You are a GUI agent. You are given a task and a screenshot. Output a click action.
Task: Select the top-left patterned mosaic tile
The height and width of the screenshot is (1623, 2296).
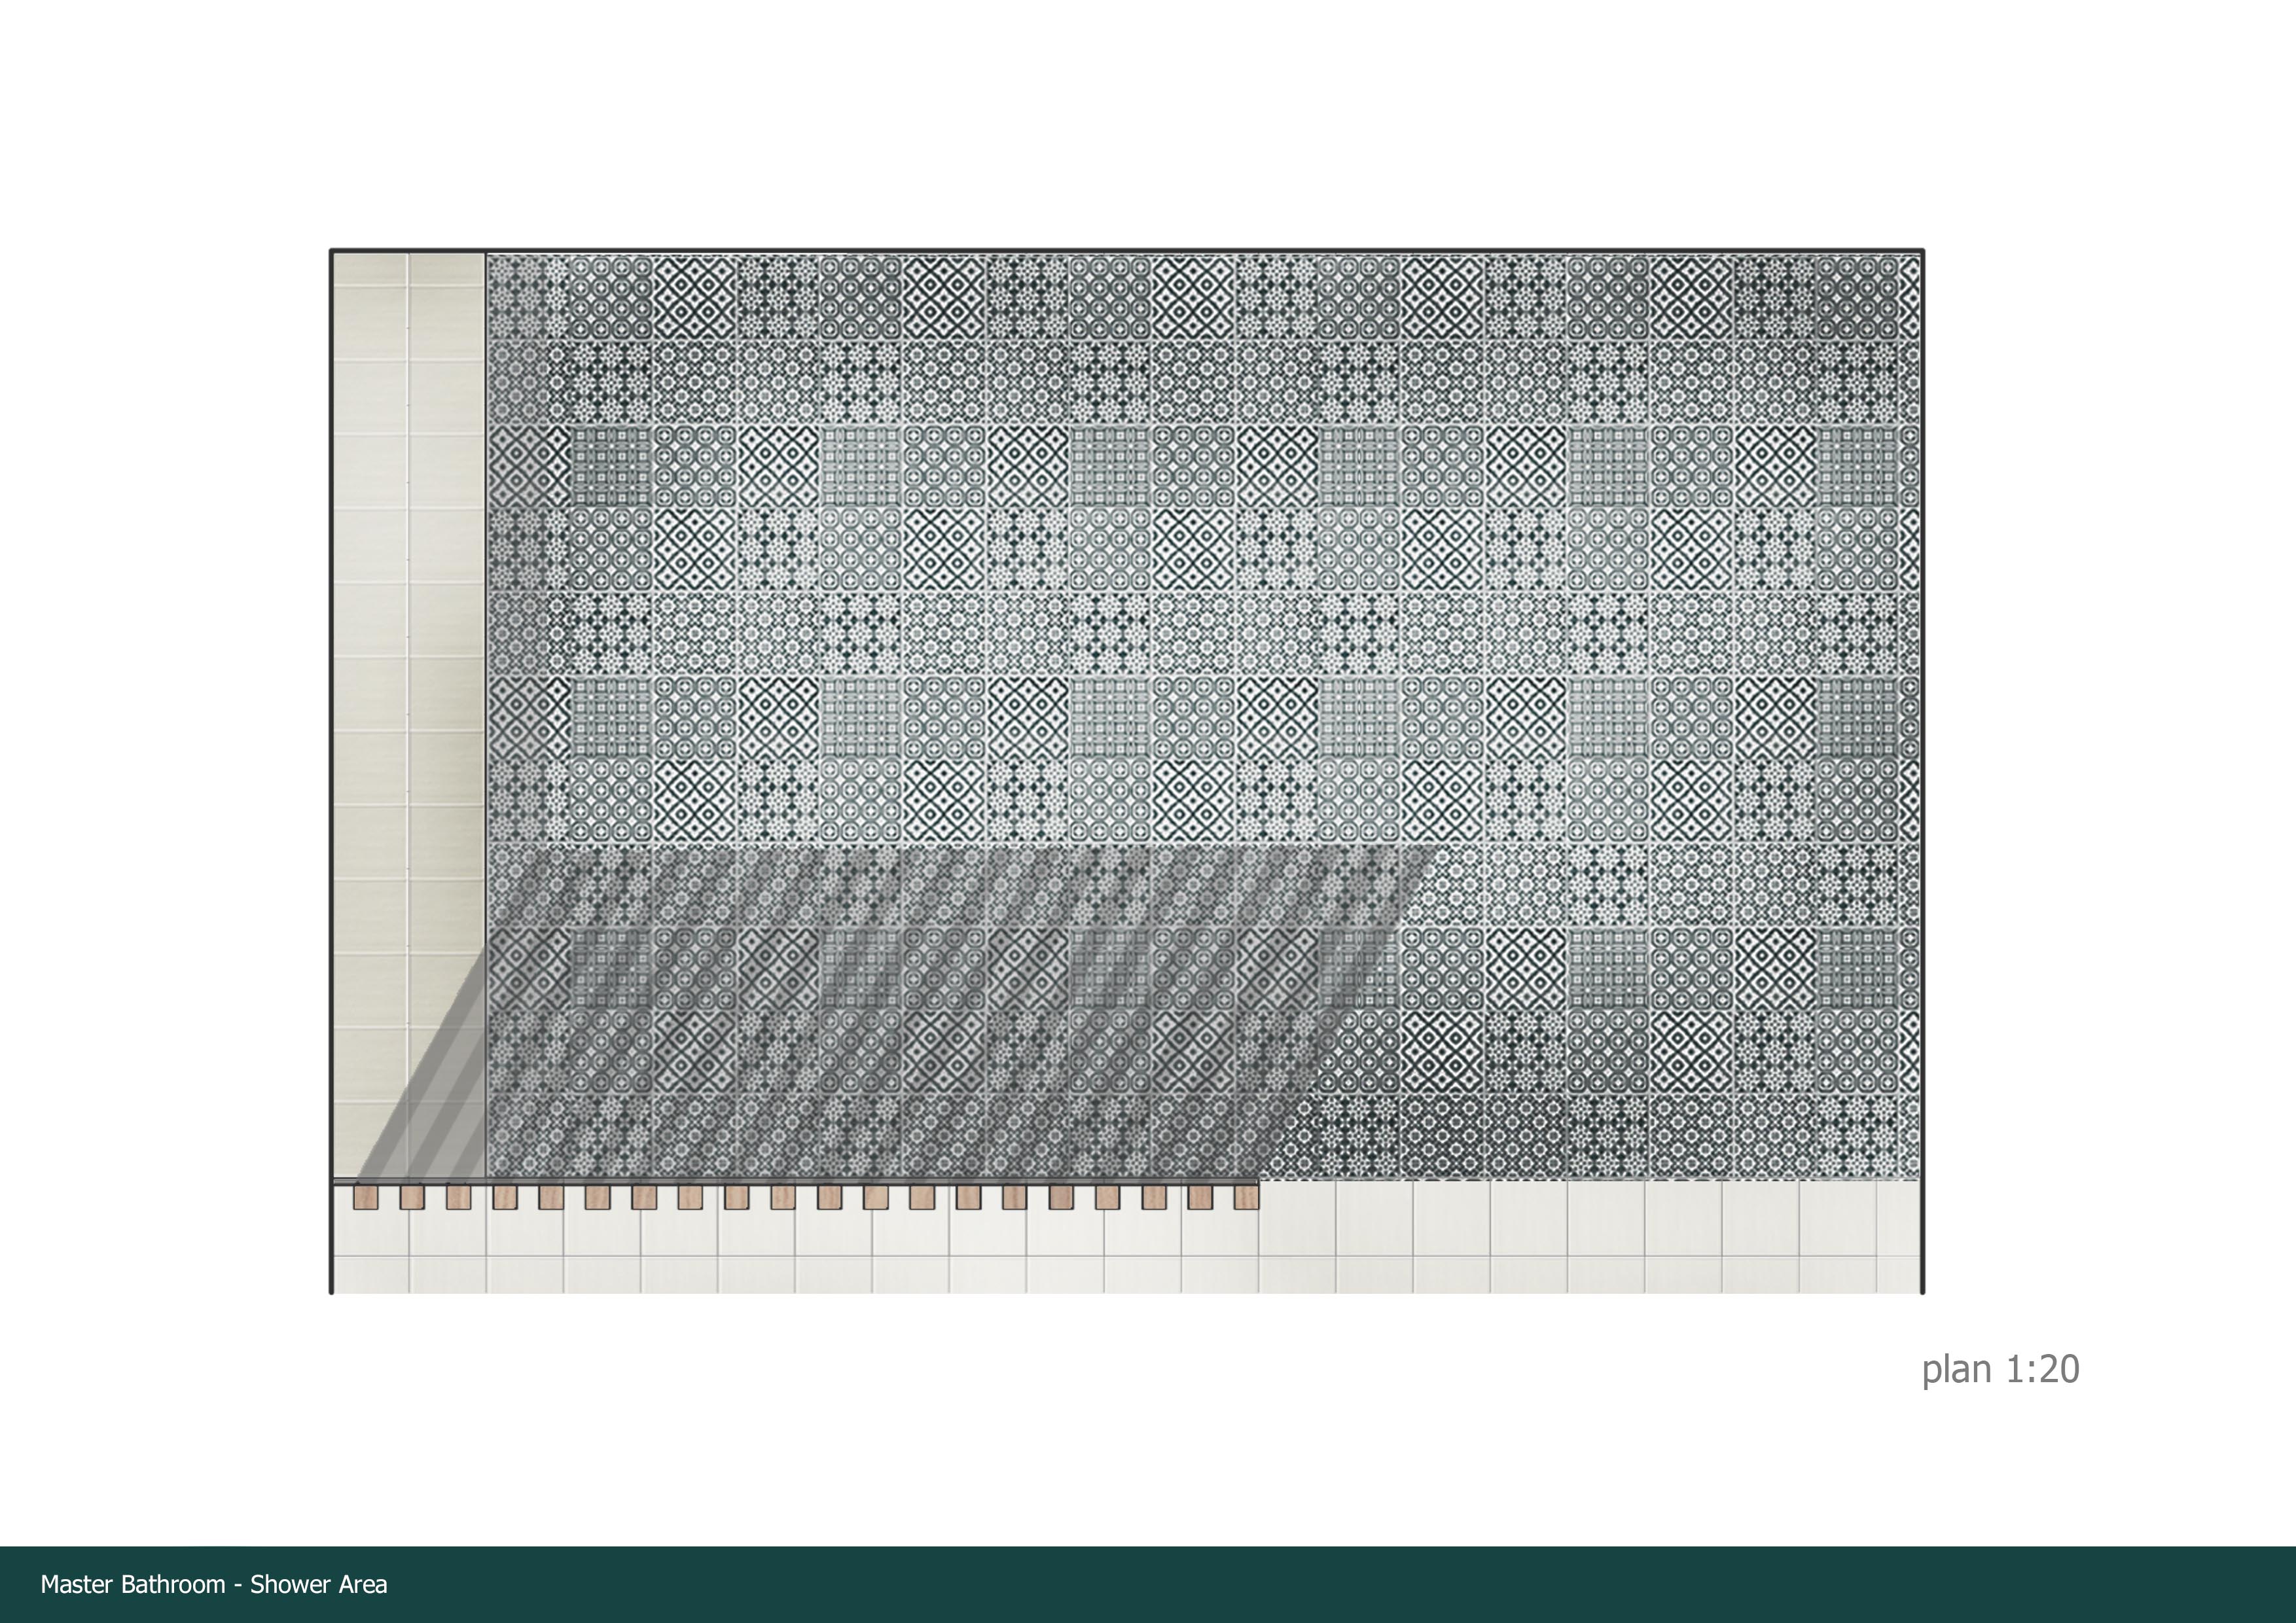(528, 297)
